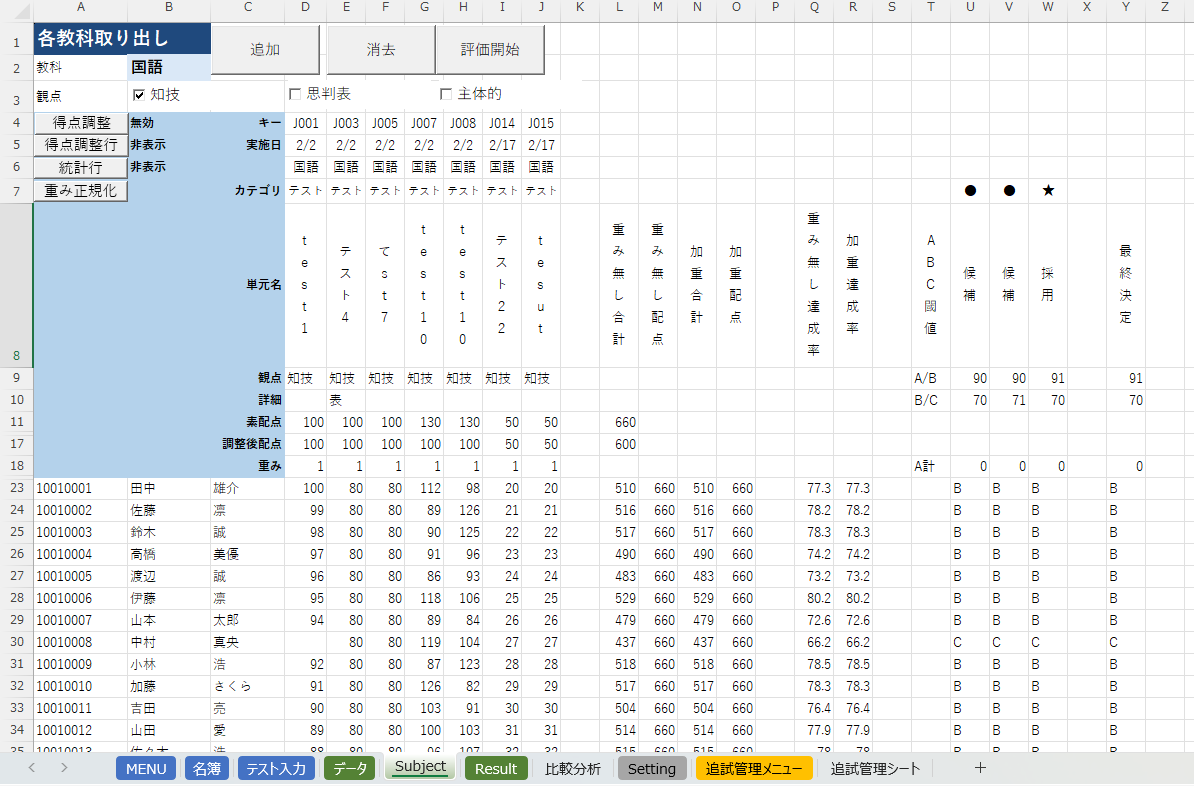This screenshot has width=1194, height=786.
Task: Start evaluation with 評価開始 button
Action: [489, 50]
